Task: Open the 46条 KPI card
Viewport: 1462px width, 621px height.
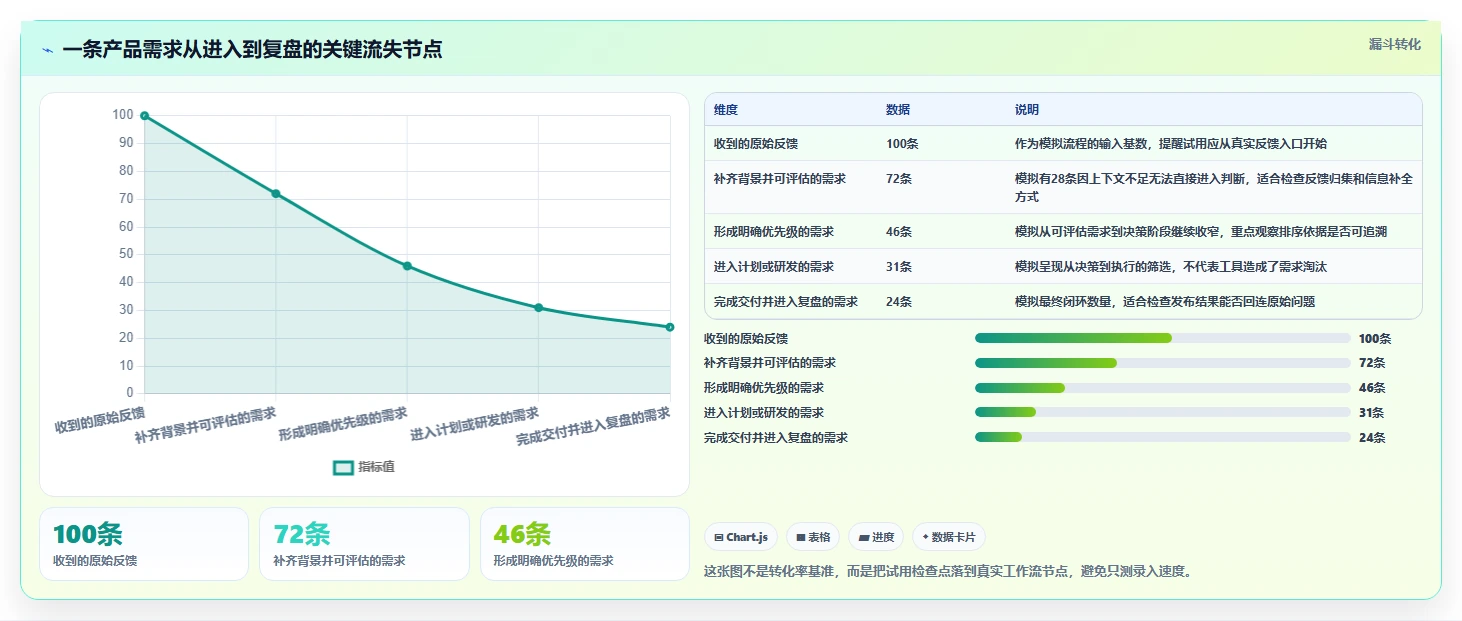Action: 585,544
